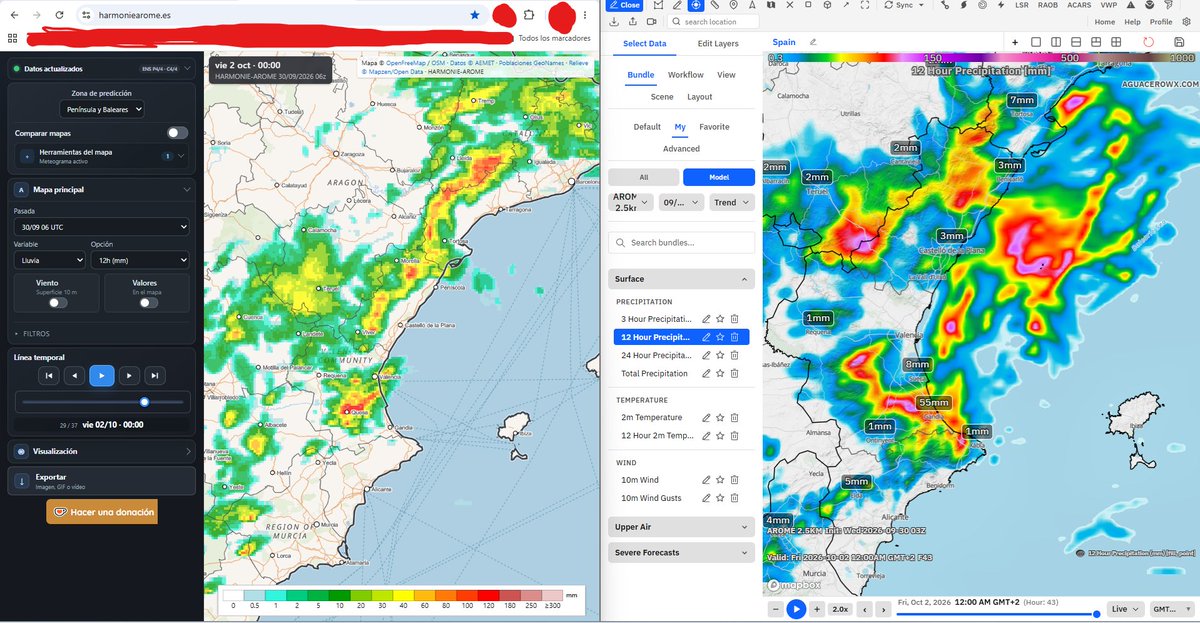Edit the Spain name with pencil icon
1200x623 pixels.
pyautogui.click(x=813, y=42)
